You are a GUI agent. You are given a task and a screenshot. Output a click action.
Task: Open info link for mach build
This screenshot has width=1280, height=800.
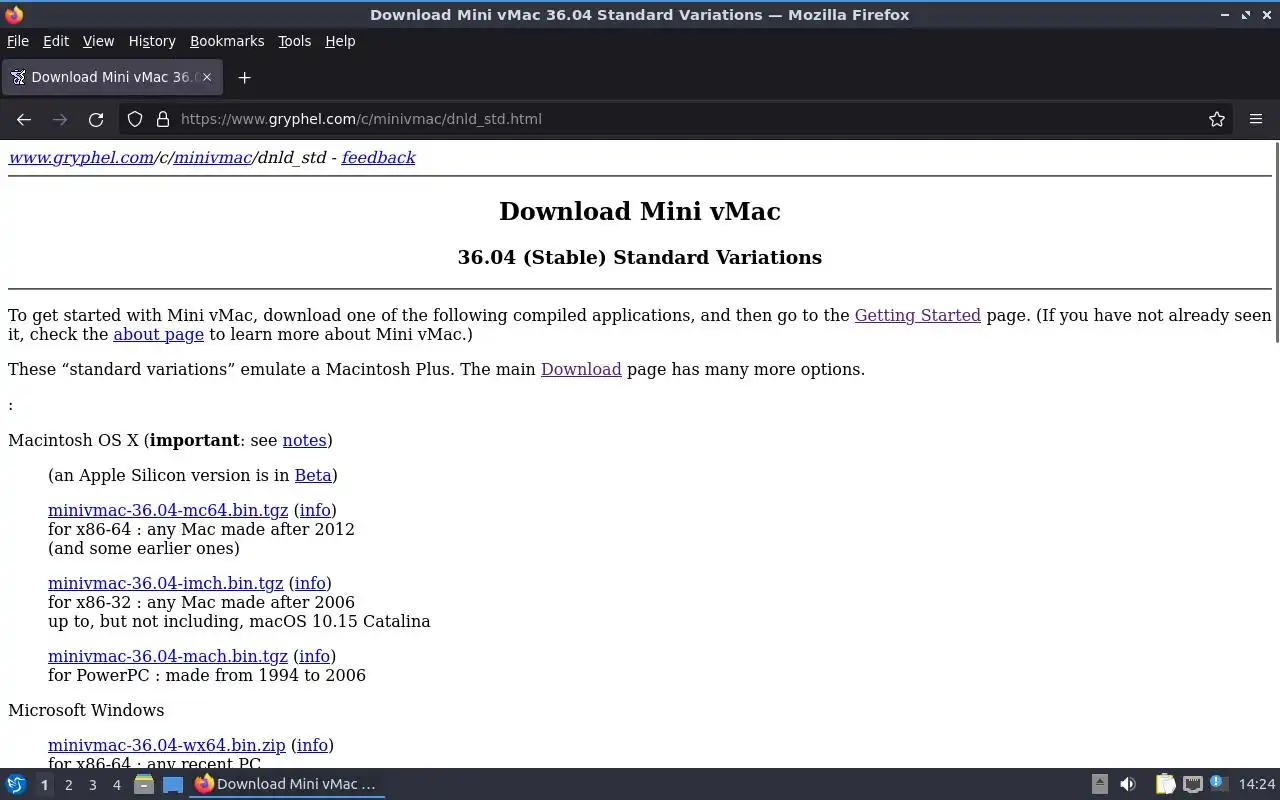pos(314,656)
